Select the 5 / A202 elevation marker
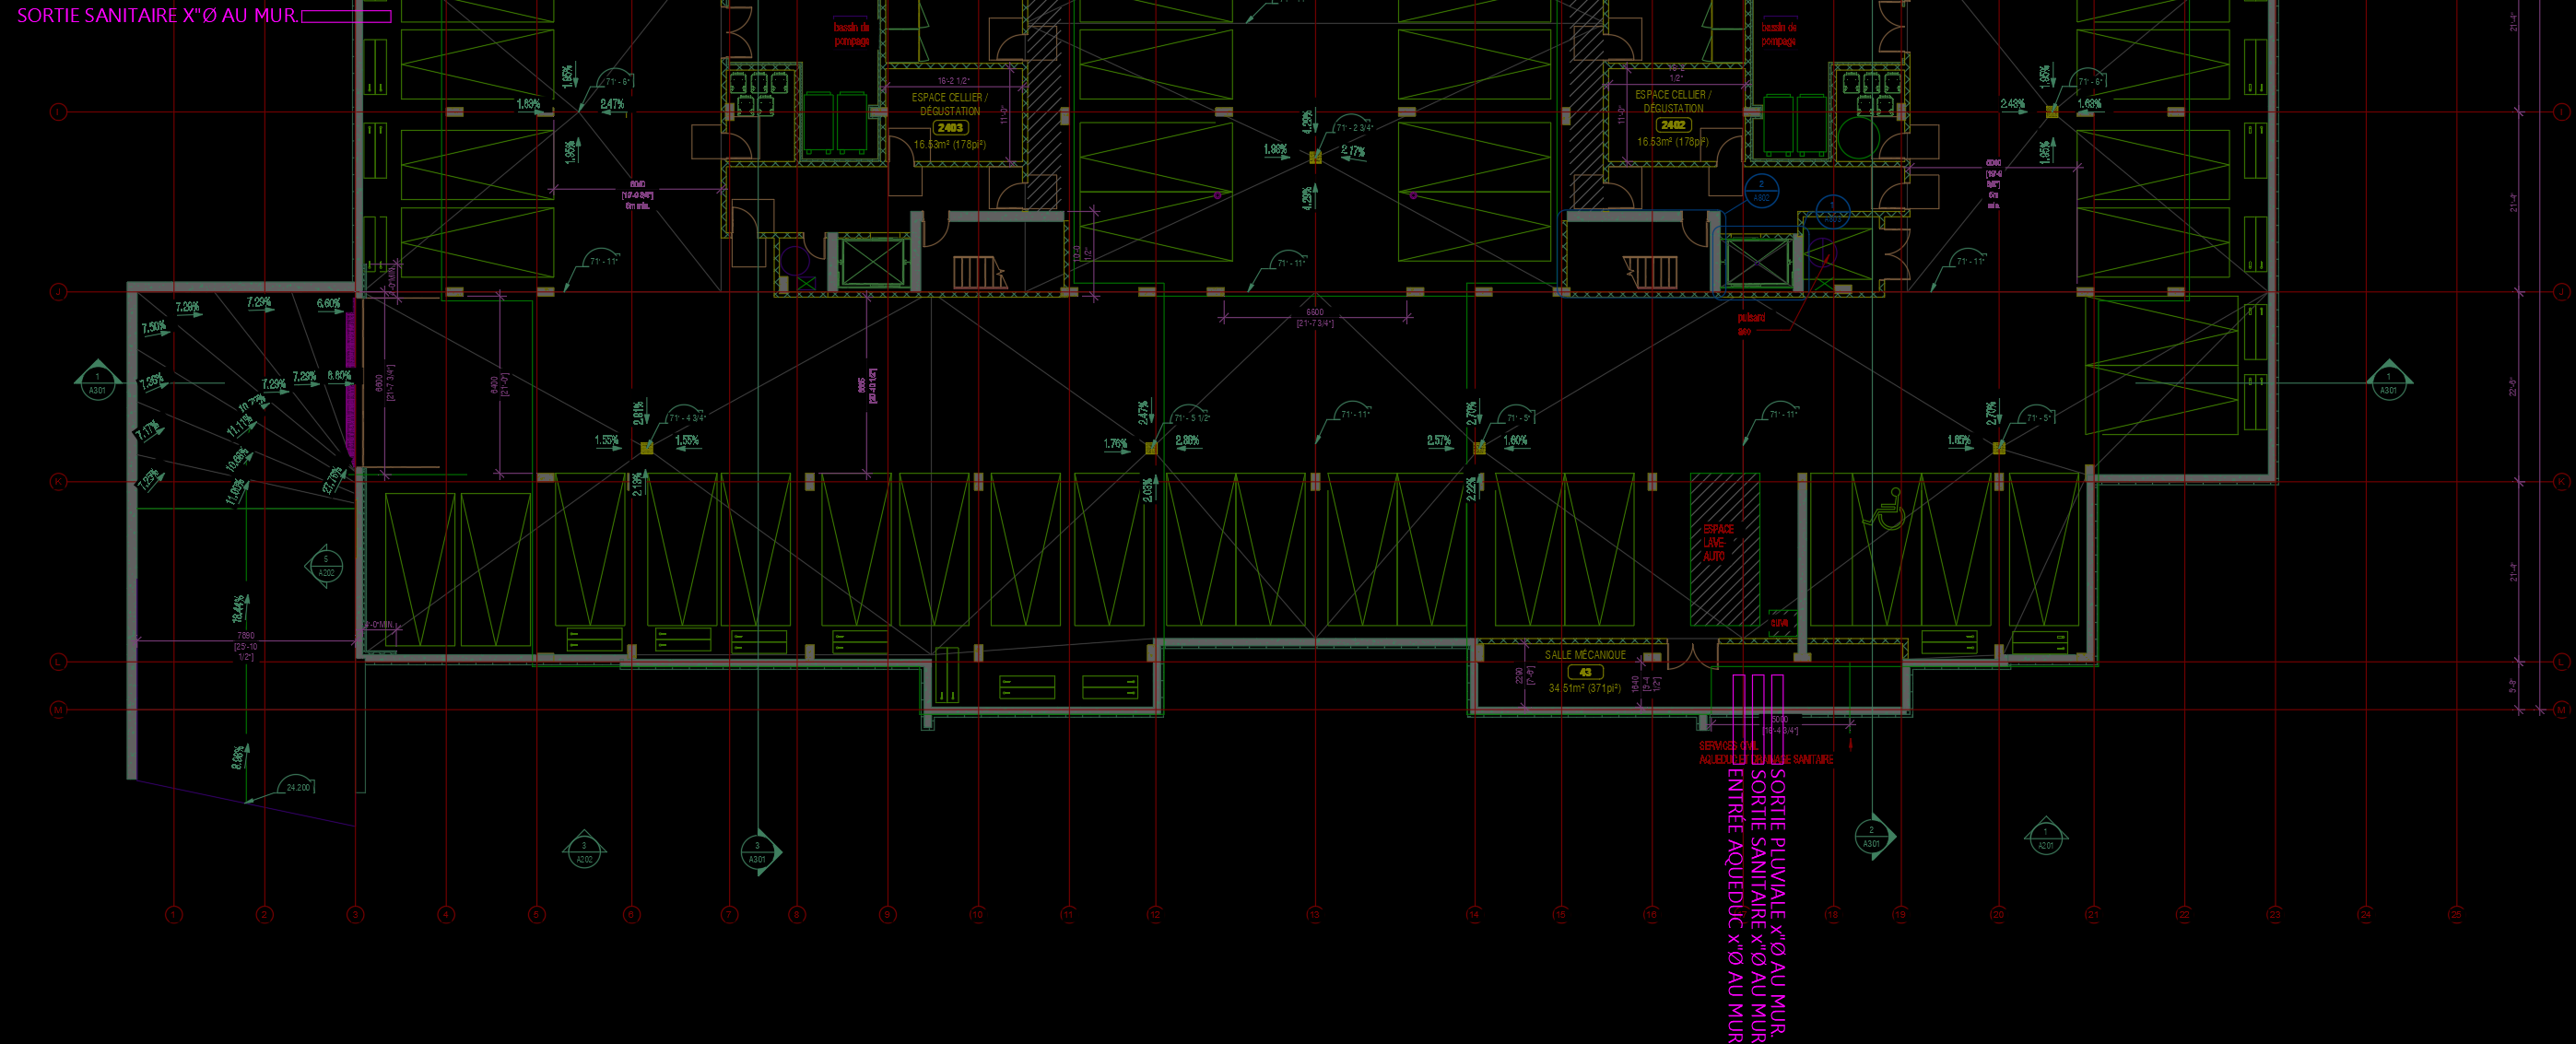This screenshot has width=2576, height=1044. pyautogui.click(x=326, y=566)
